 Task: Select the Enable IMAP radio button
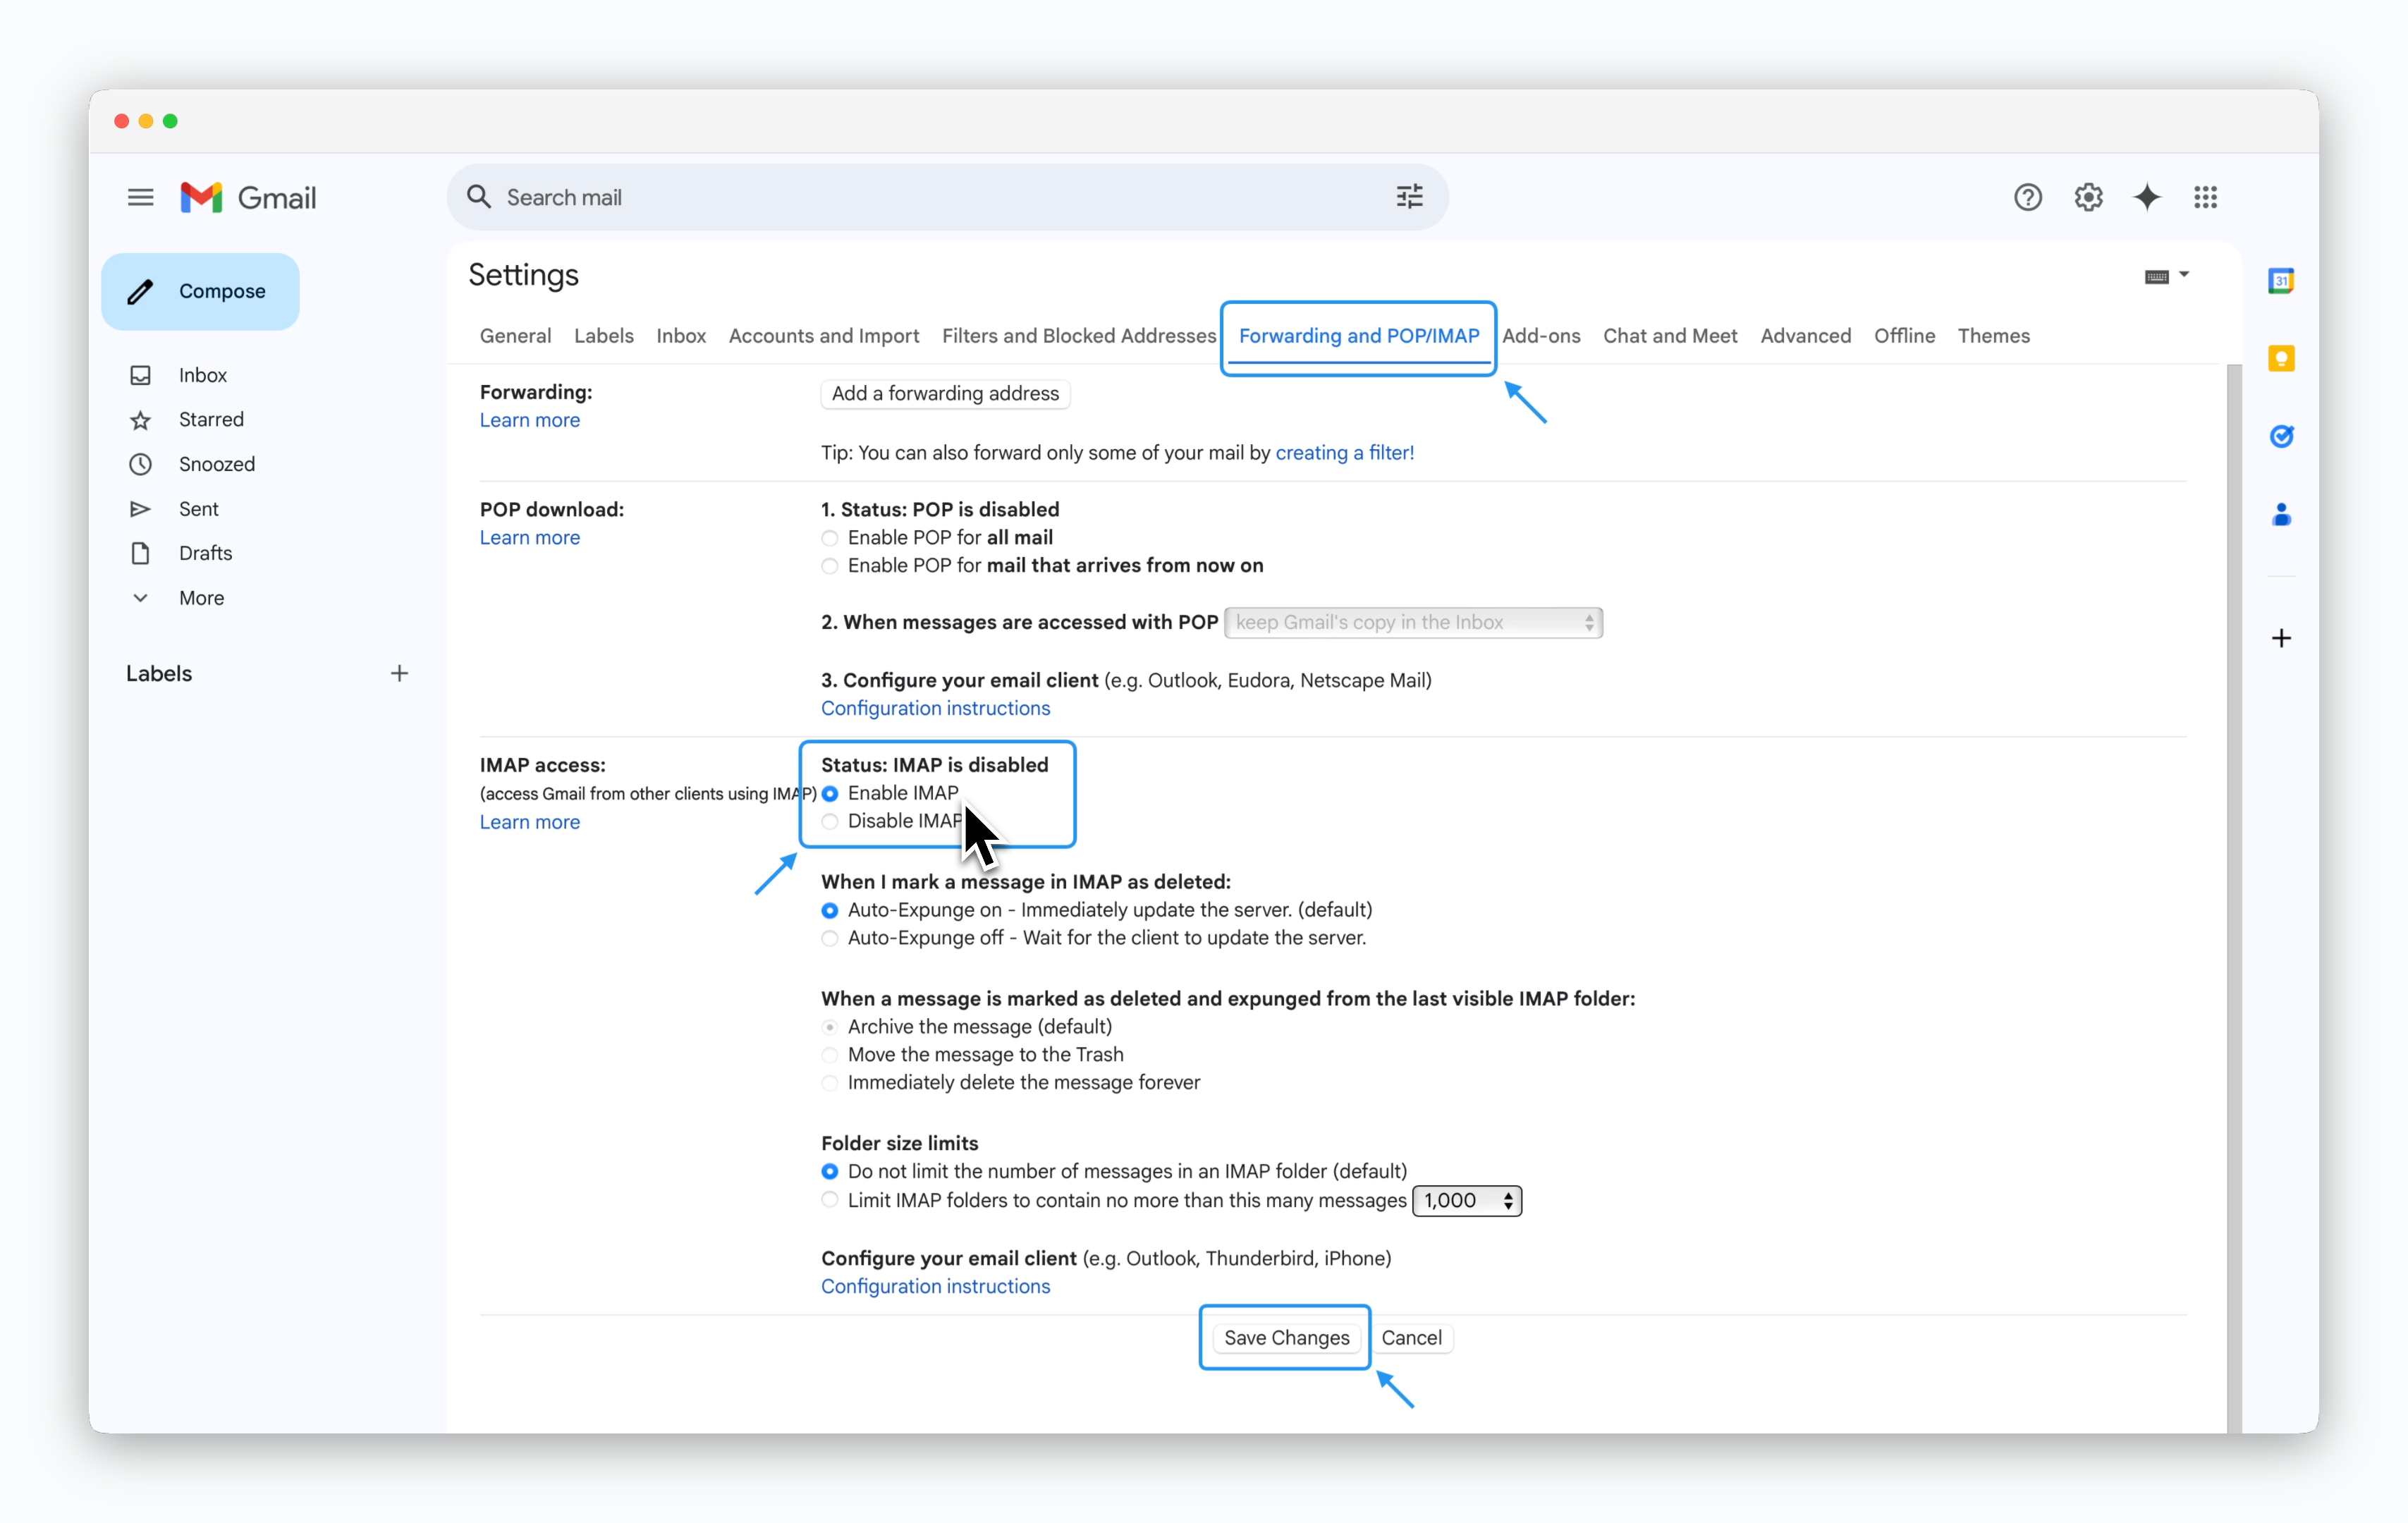(x=829, y=793)
